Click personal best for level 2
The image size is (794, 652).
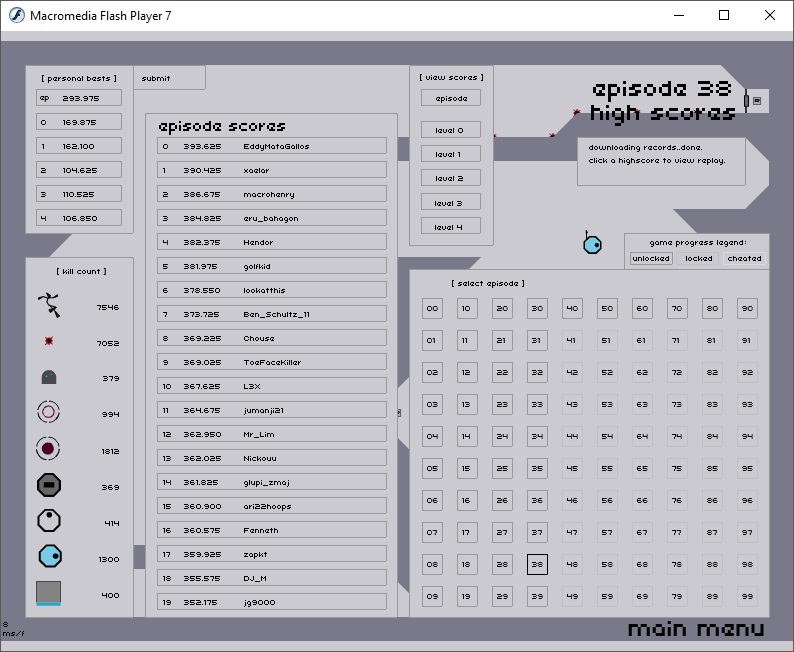click(79, 170)
